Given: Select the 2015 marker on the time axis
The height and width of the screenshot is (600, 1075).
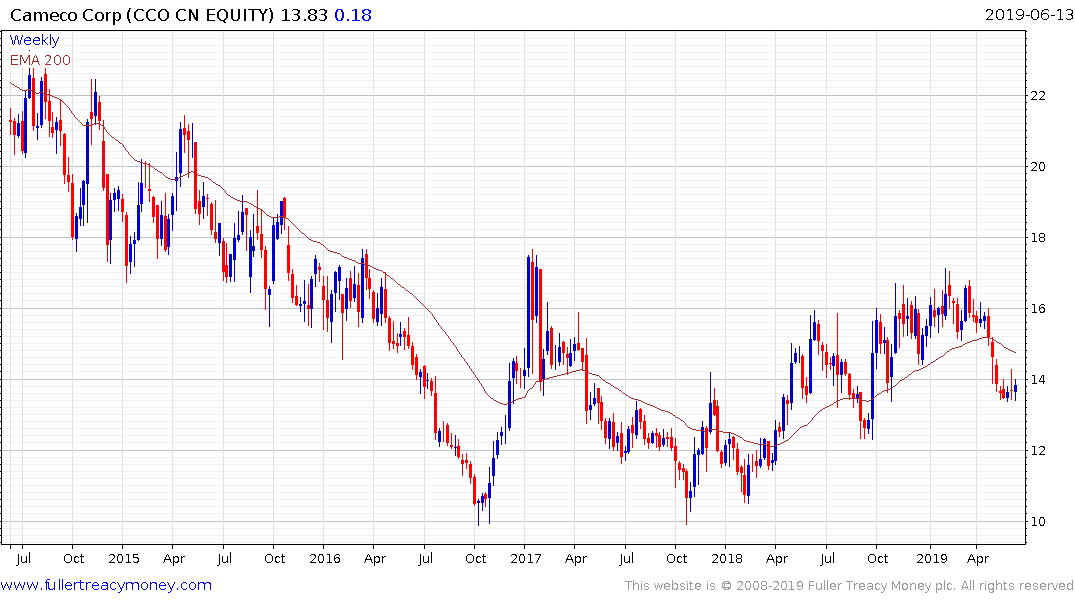Looking at the screenshot, I should [123, 558].
